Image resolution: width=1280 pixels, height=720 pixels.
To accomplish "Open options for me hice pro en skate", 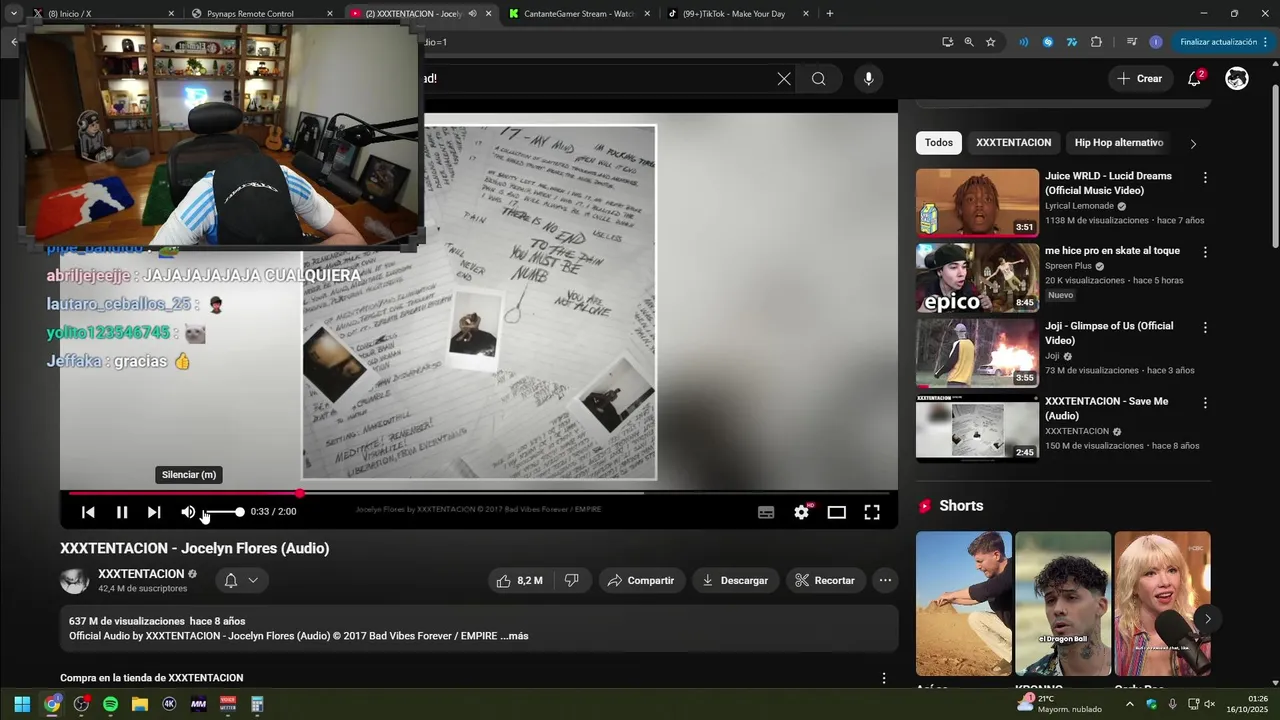I will [x=1205, y=252].
